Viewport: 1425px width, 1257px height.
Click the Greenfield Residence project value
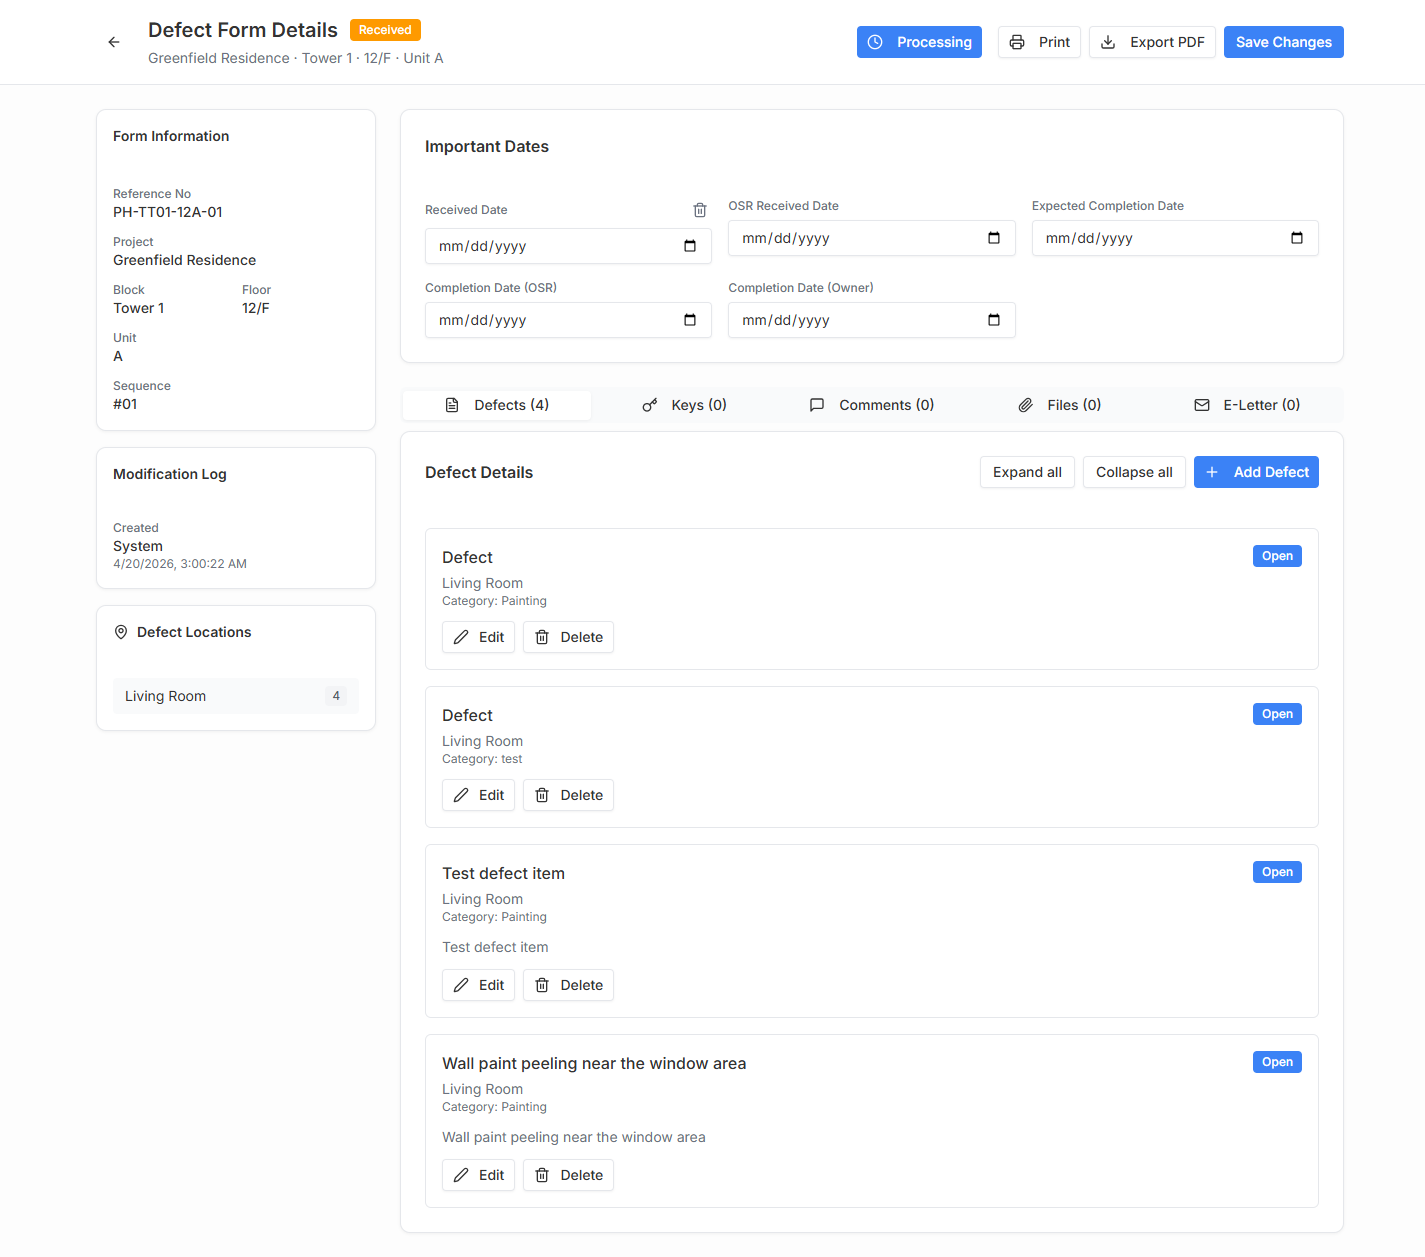(184, 260)
